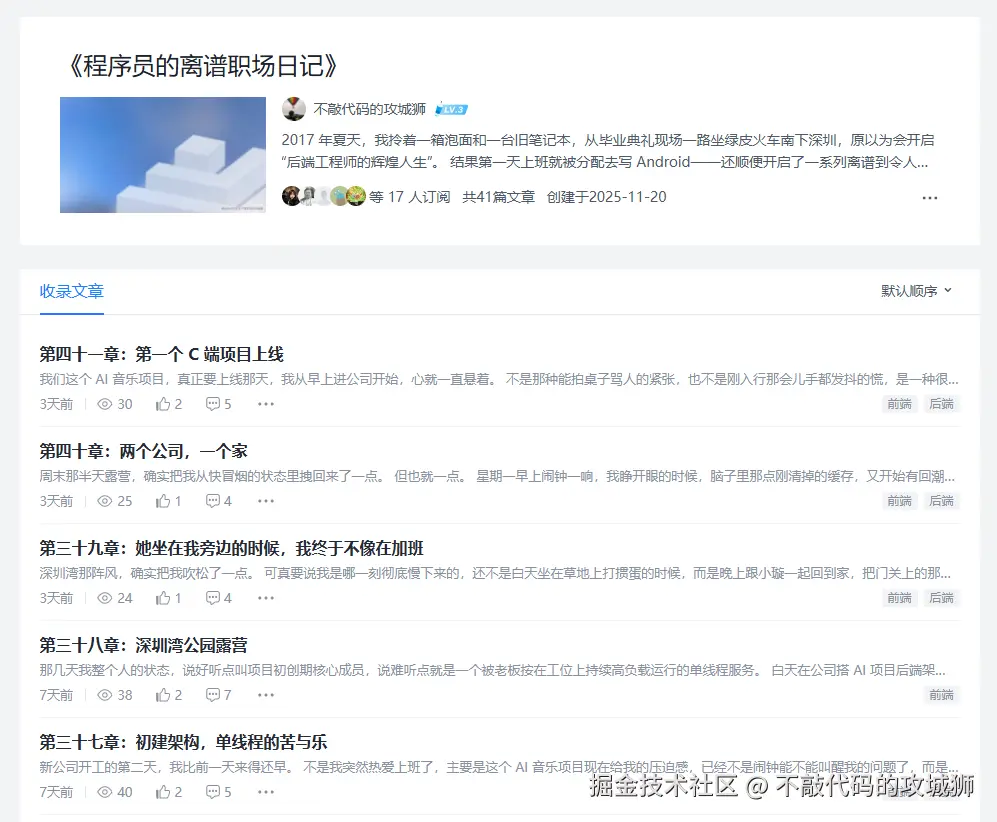Click the column cover image thumbnail
Screen dimensions: 997x822
(x=162, y=155)
